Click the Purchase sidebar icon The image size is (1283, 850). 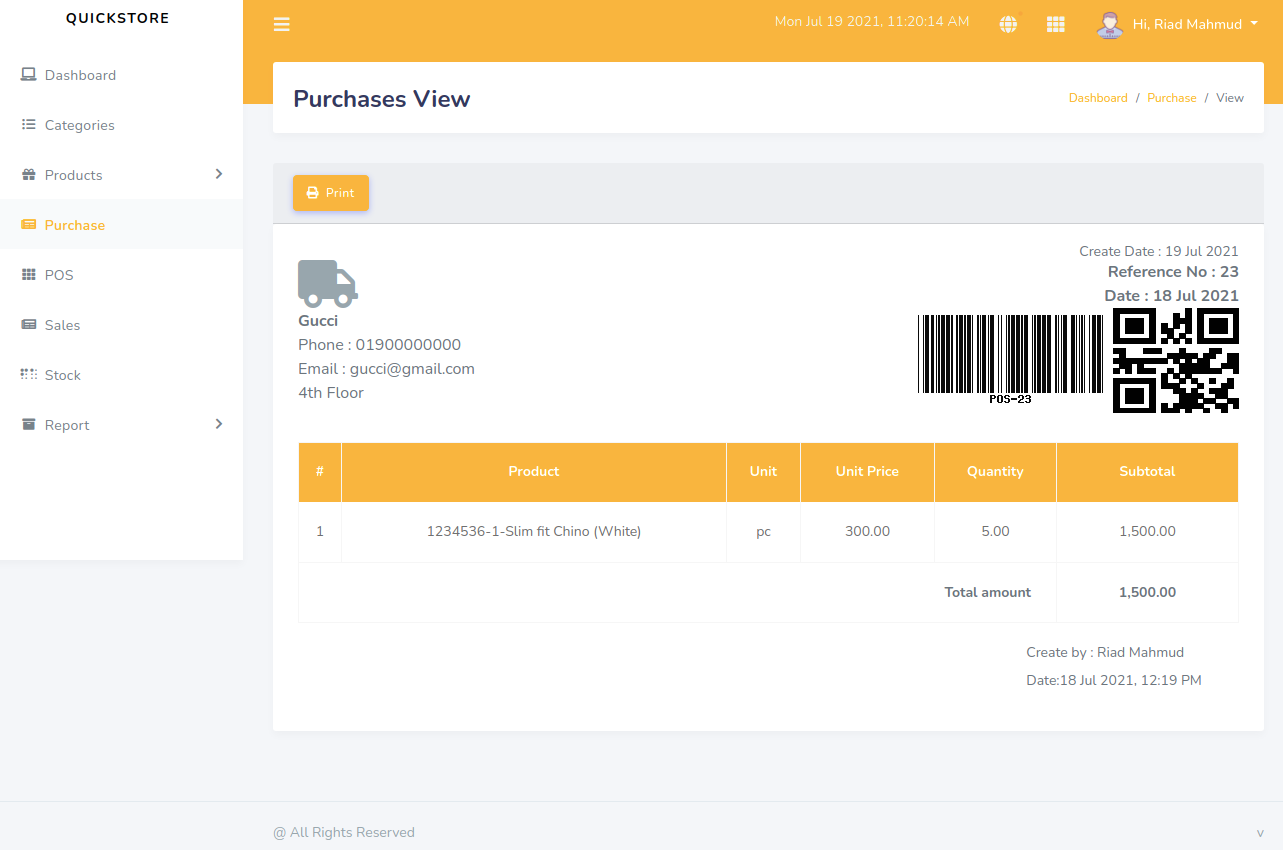tap(28, 225)
